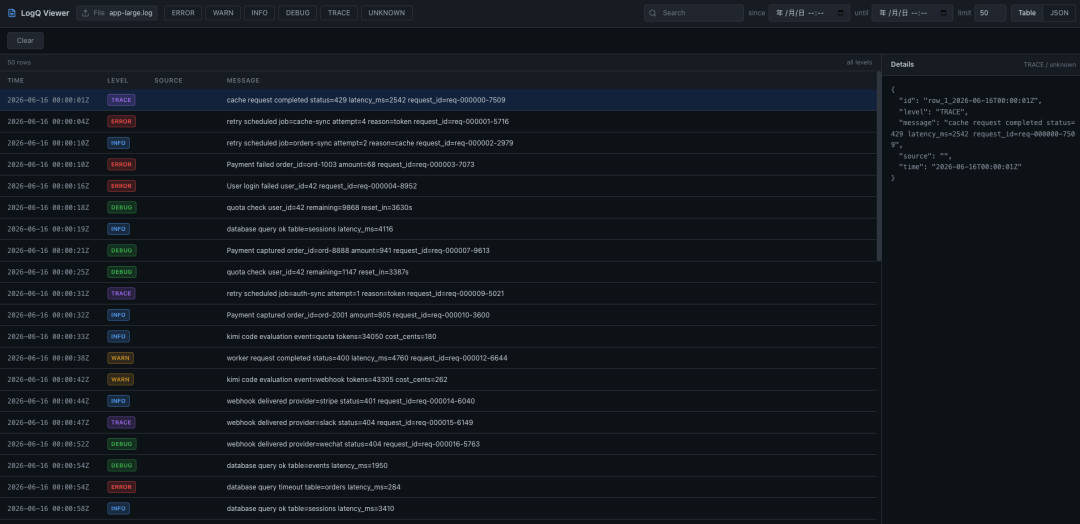Click the LEVEL column header

tap(118, 81)
